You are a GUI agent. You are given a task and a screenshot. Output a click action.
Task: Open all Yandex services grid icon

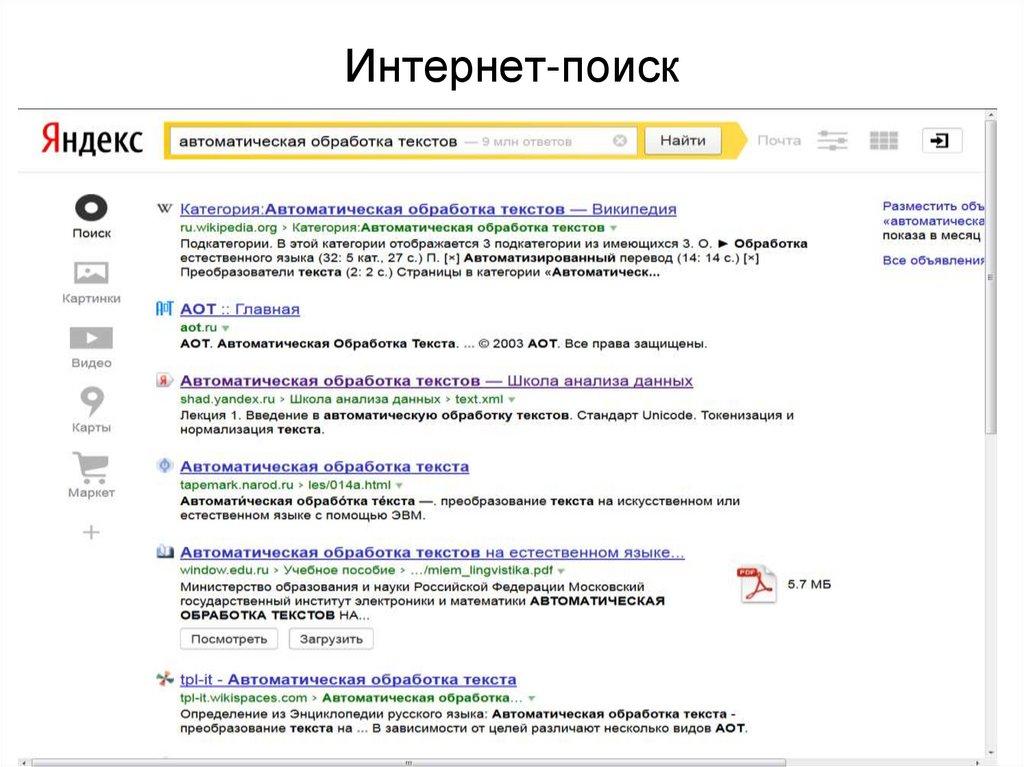point(884,140)
